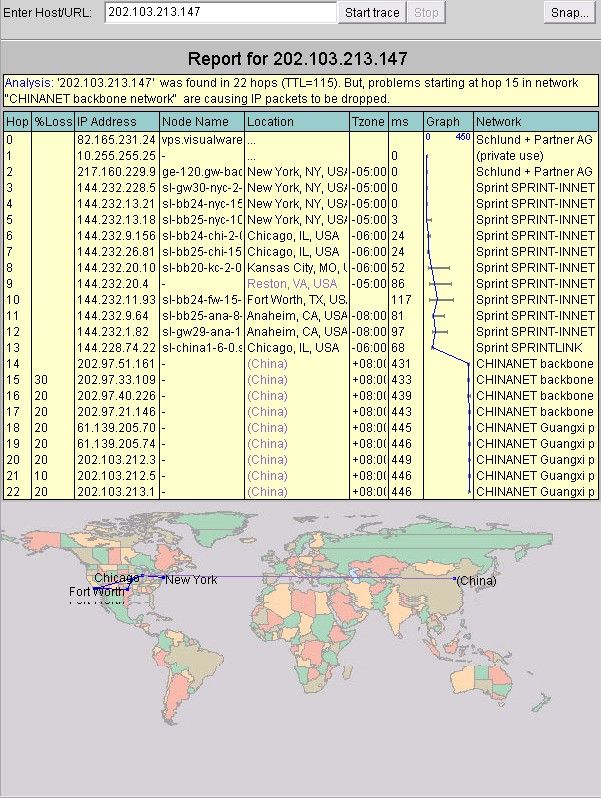Click the Start trace button
Viewport: 601px width, 798px height.
[x=372, y=13]
